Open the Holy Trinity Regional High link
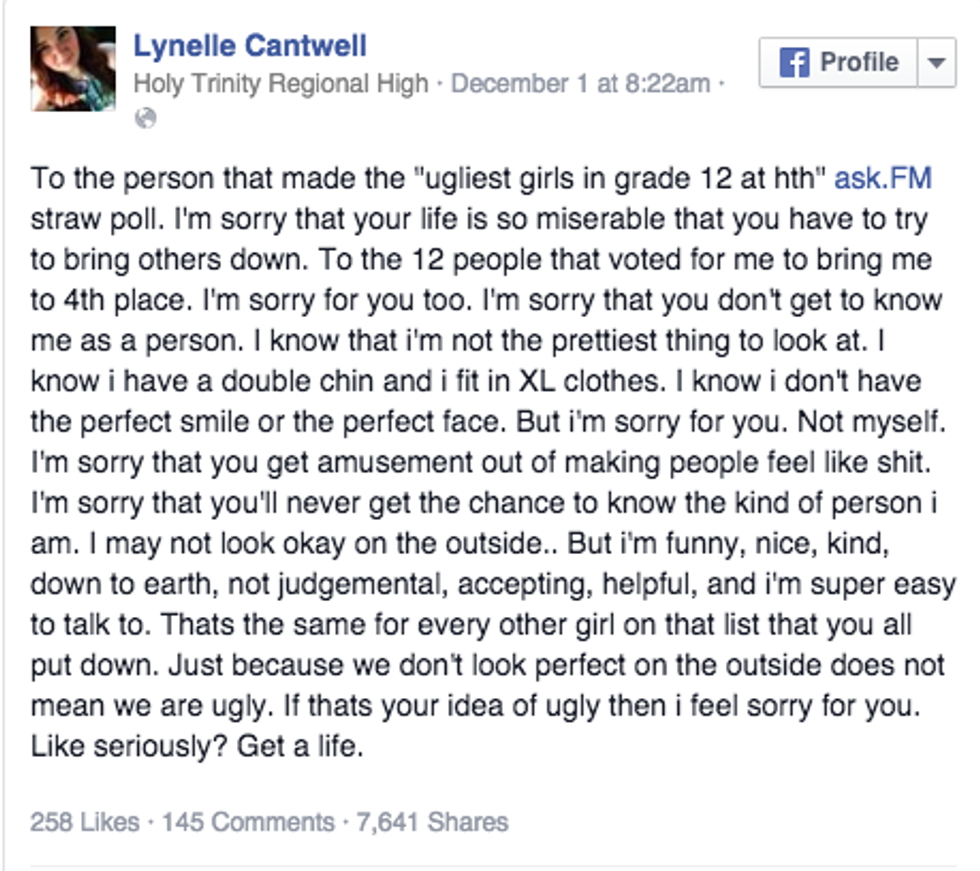Viewport: 980px width, 871px height. pyautogui.click(x=280, y=83)
